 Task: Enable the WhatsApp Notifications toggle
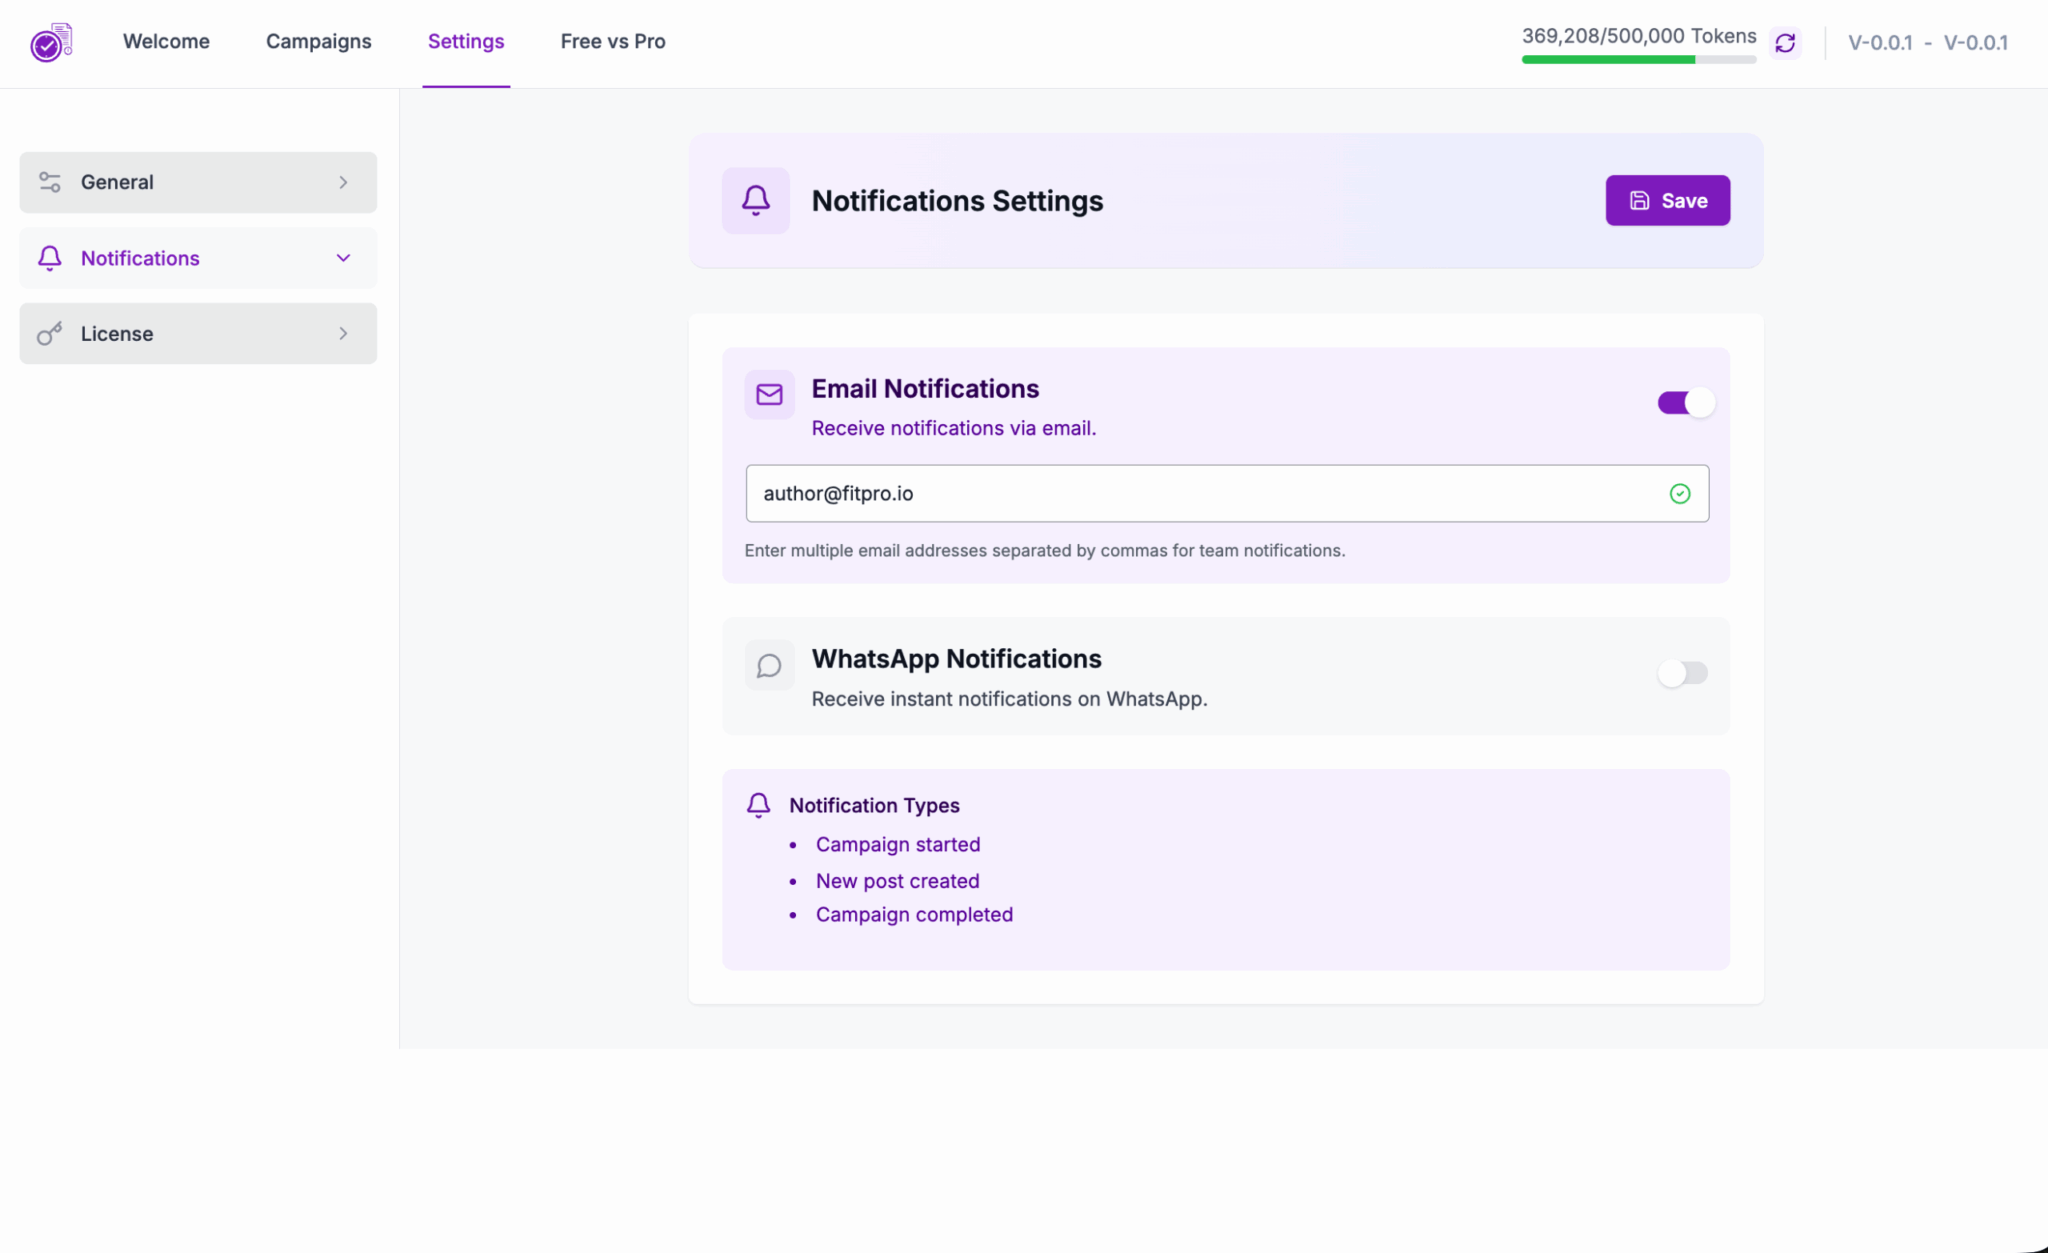click(x=1684, y=673)
